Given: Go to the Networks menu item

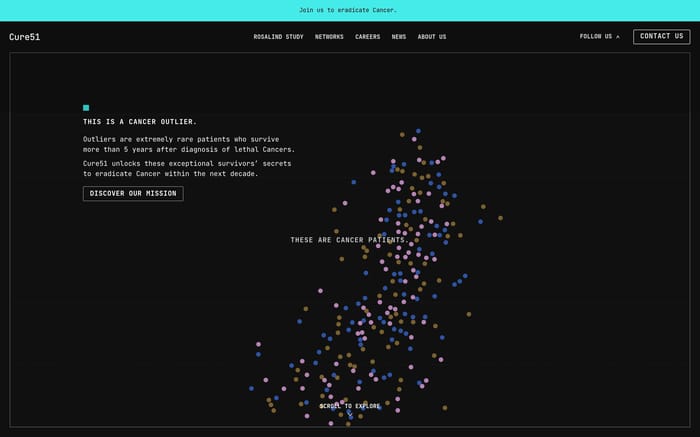Looking at the screenshot, I should (329, 37).
